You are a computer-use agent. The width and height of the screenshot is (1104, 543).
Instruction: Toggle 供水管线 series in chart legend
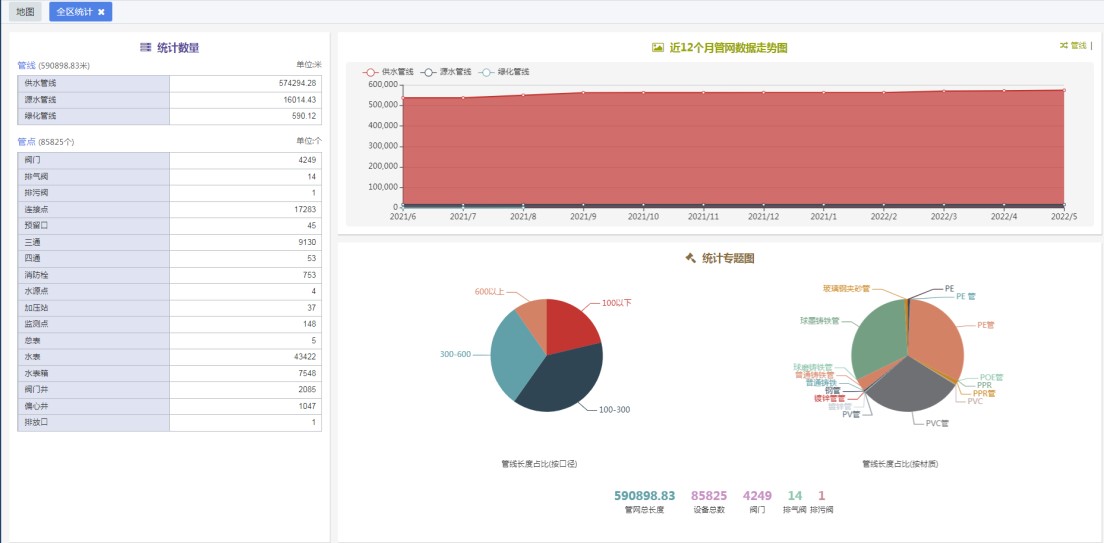389,72
